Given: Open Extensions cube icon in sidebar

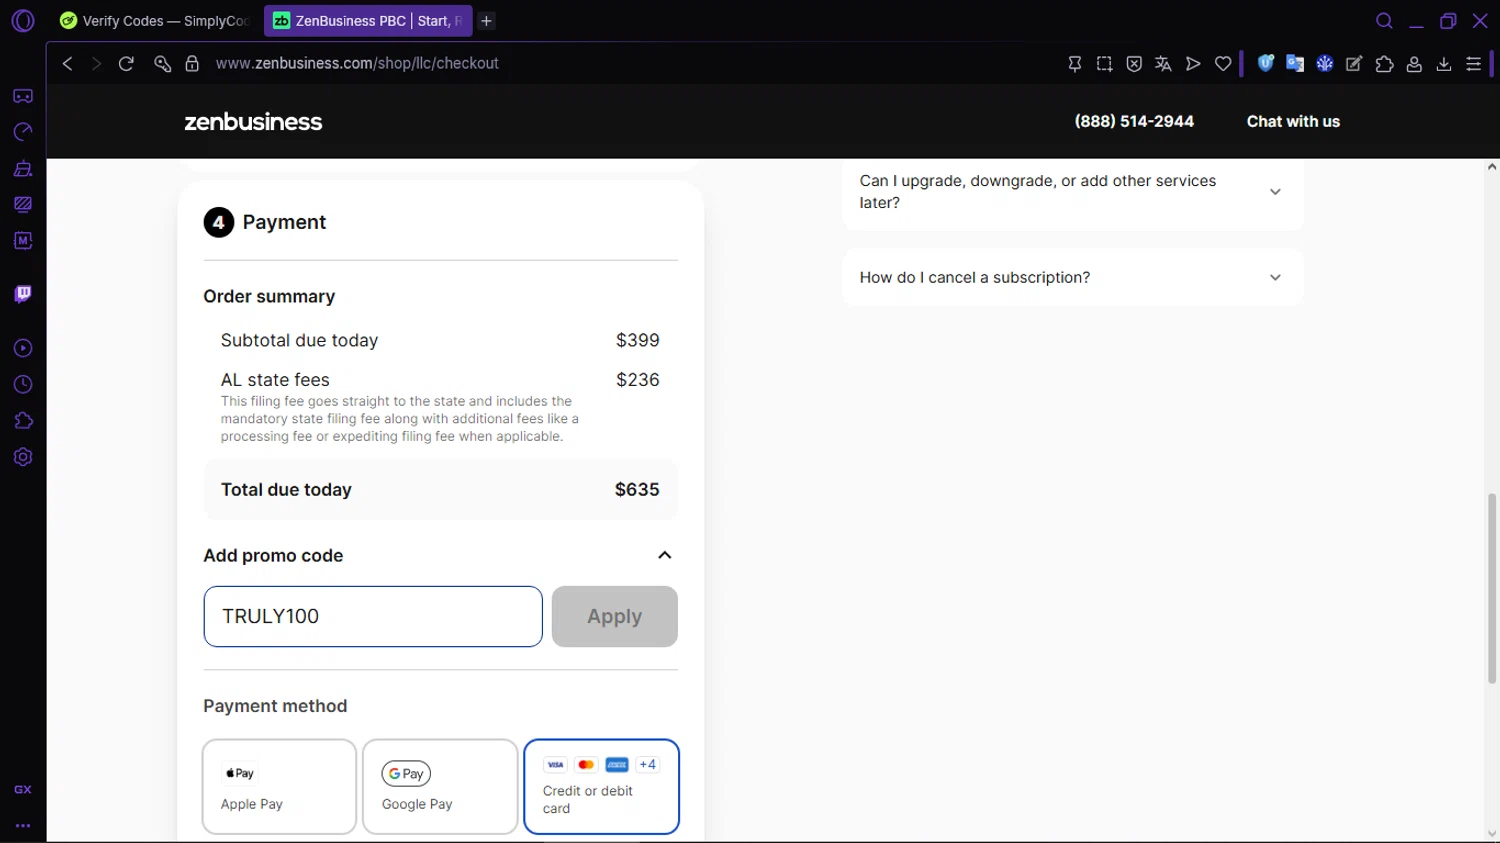Looking at the screenshot, I should (23, 421).
